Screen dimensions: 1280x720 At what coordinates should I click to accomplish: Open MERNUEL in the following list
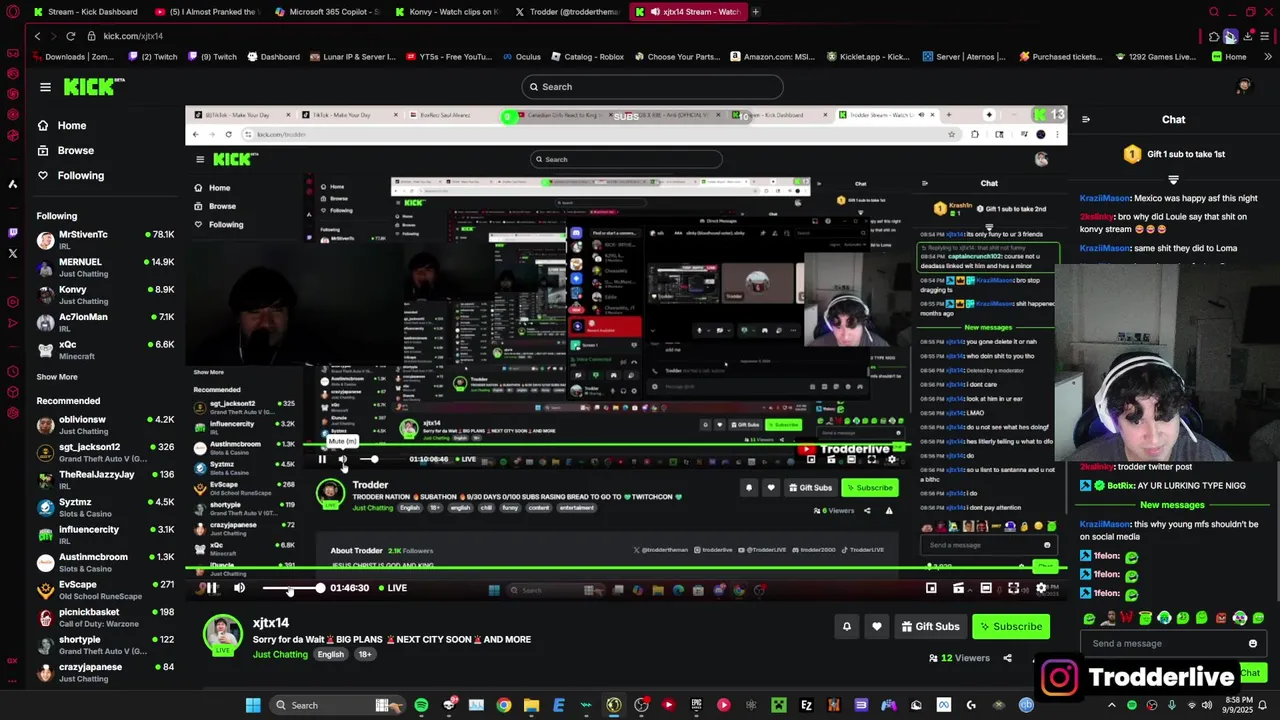click(105, 267)
